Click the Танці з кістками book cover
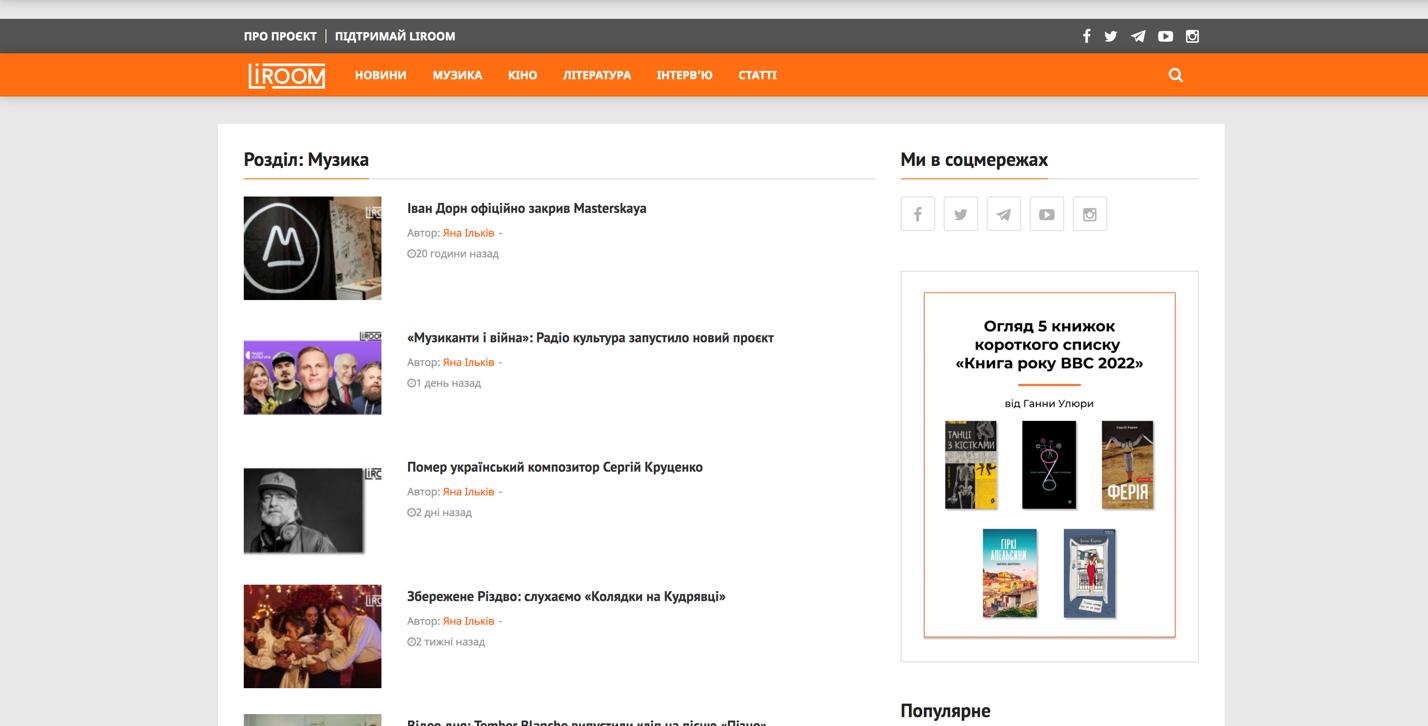The height and width of the screenshot is (726, 1428). coord(971,465)
